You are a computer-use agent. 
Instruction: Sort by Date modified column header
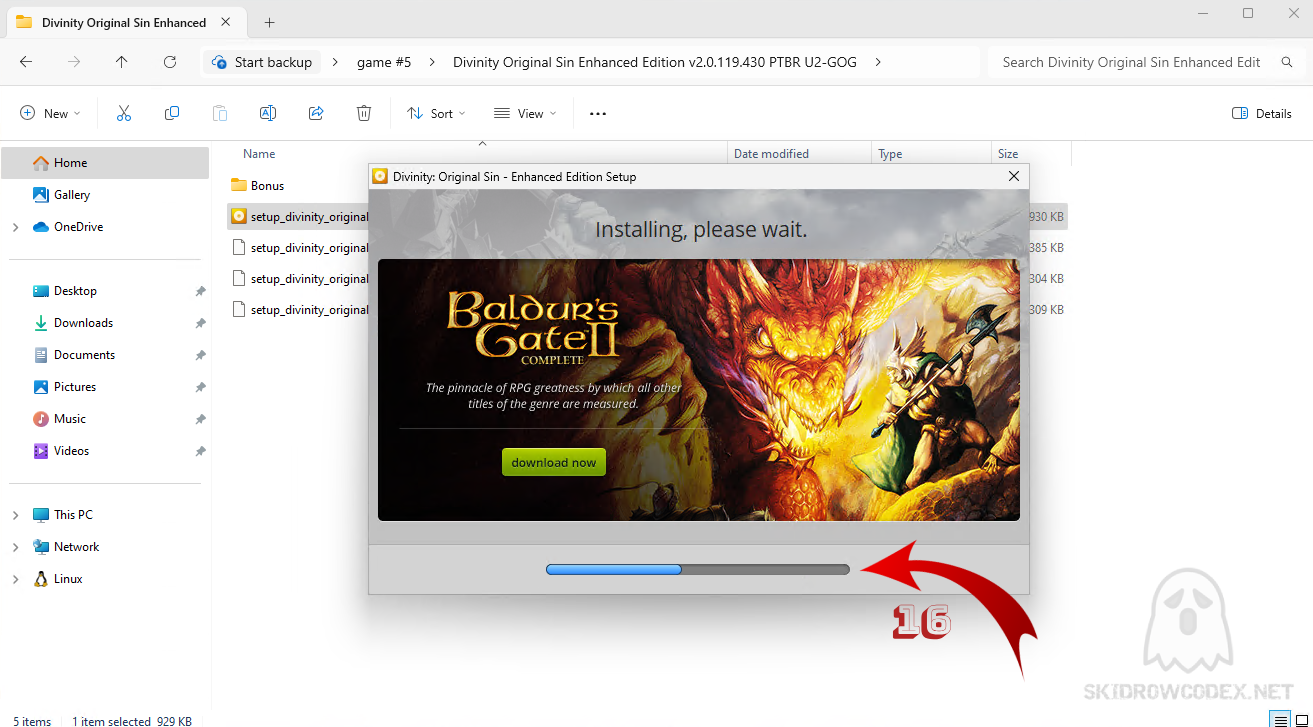click(771, 154)
